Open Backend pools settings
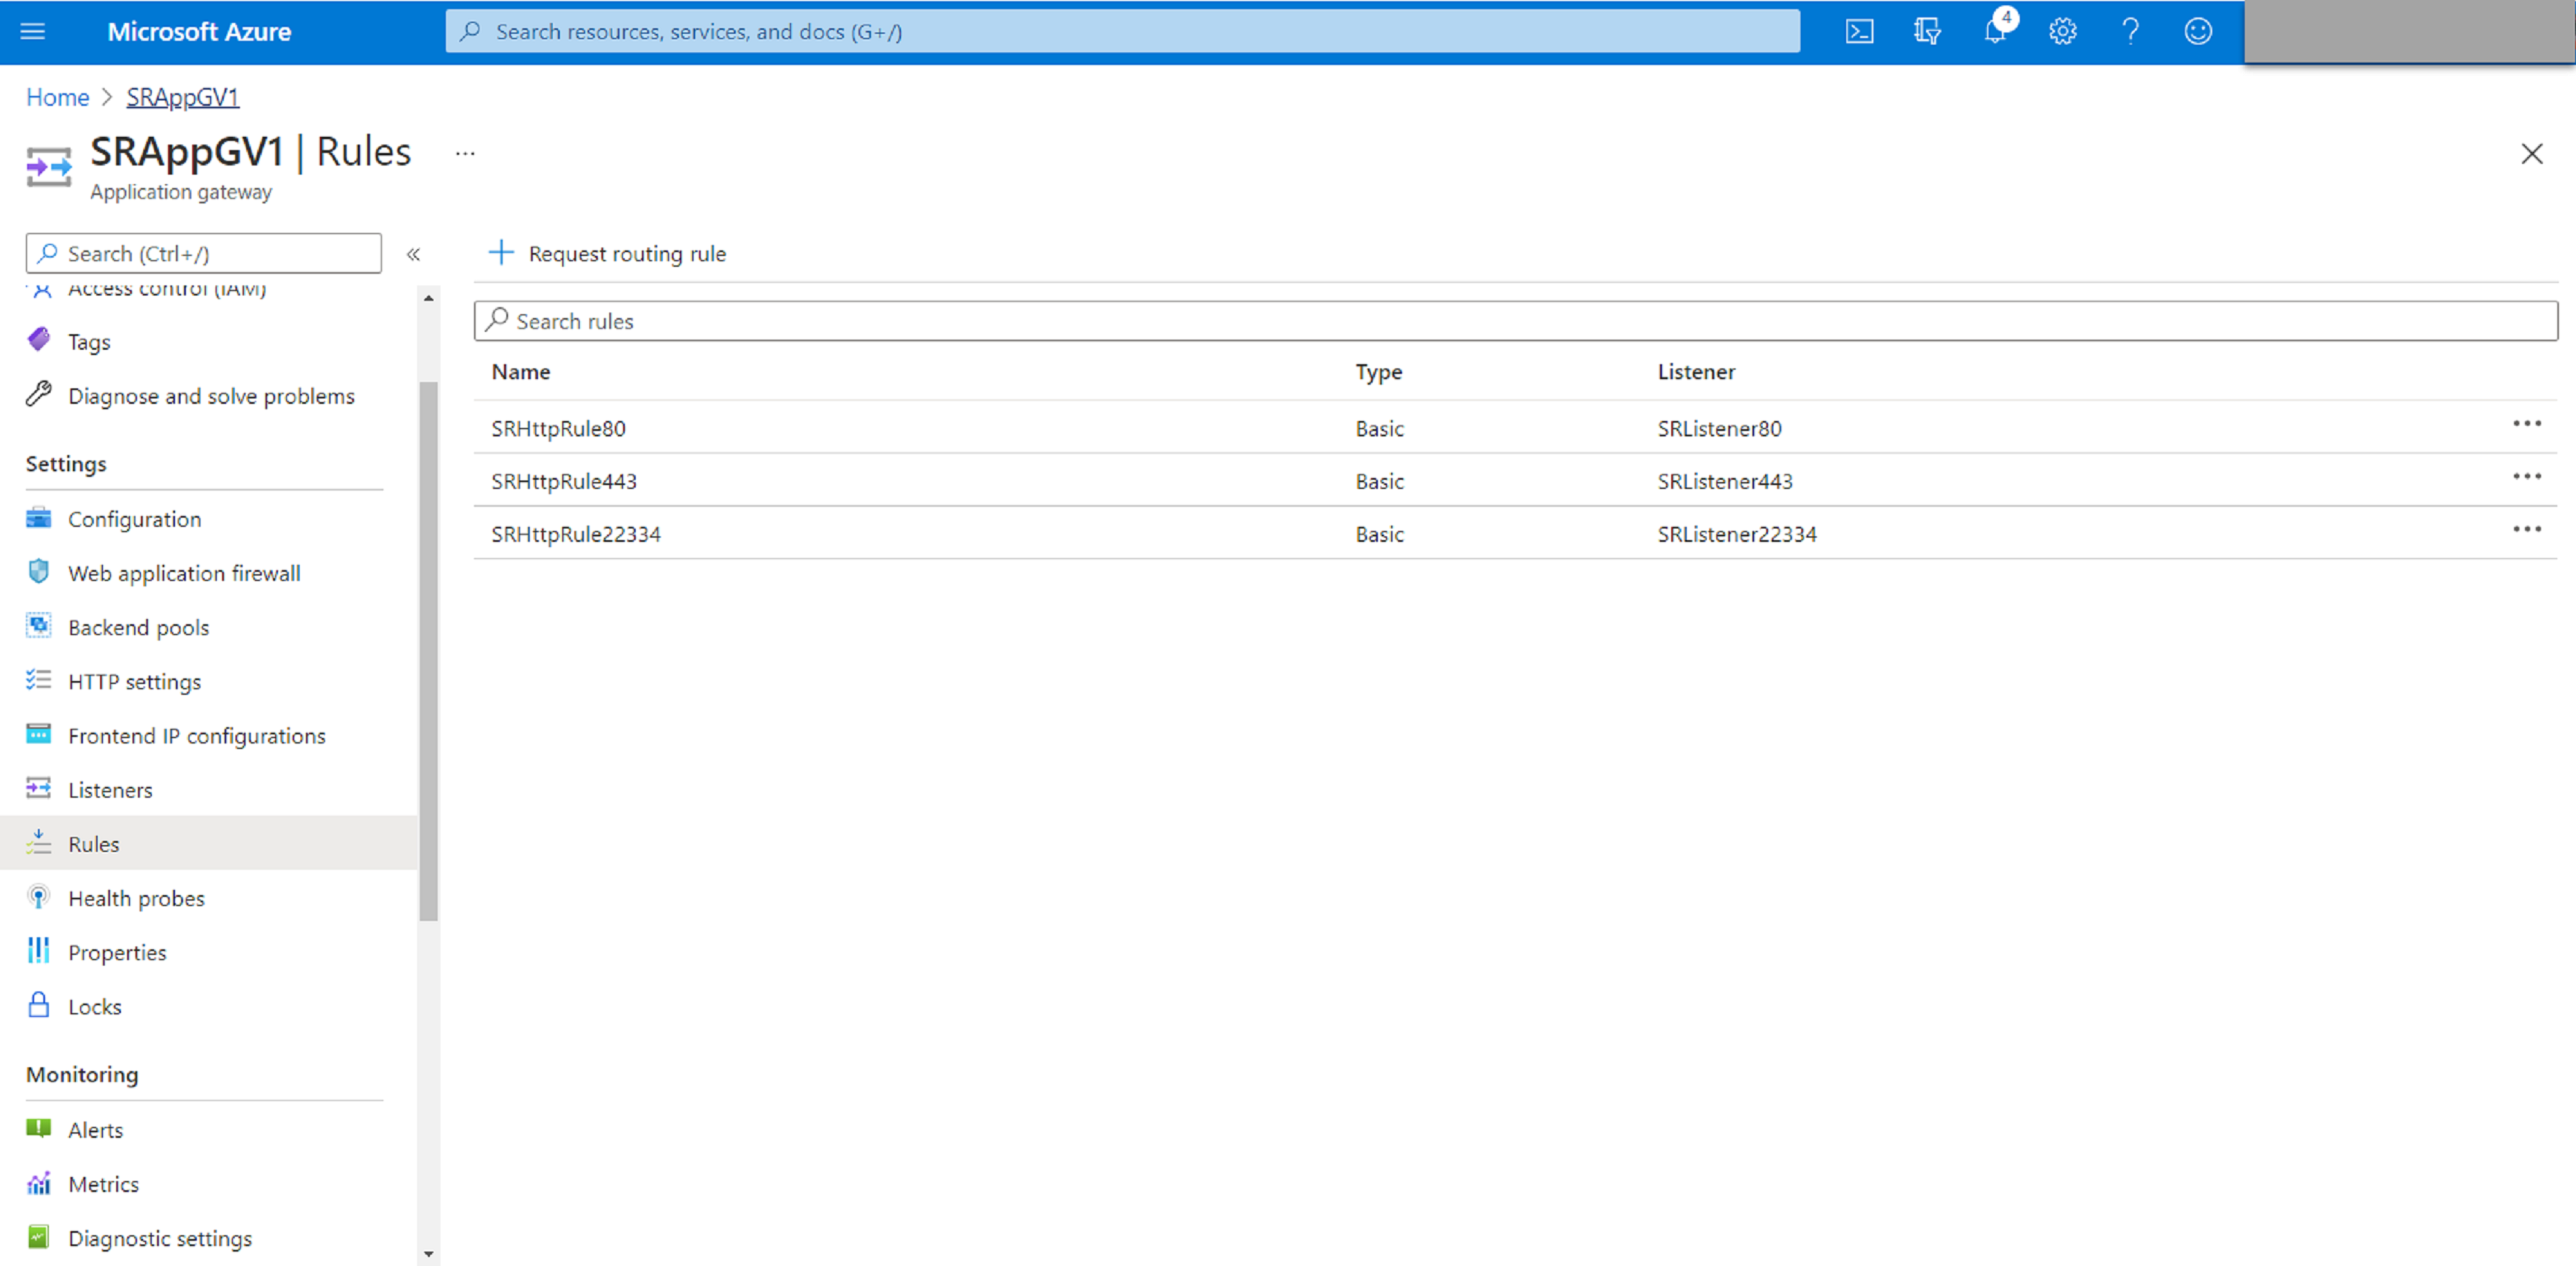2576x1266 pixels. (x=137, y=625)
